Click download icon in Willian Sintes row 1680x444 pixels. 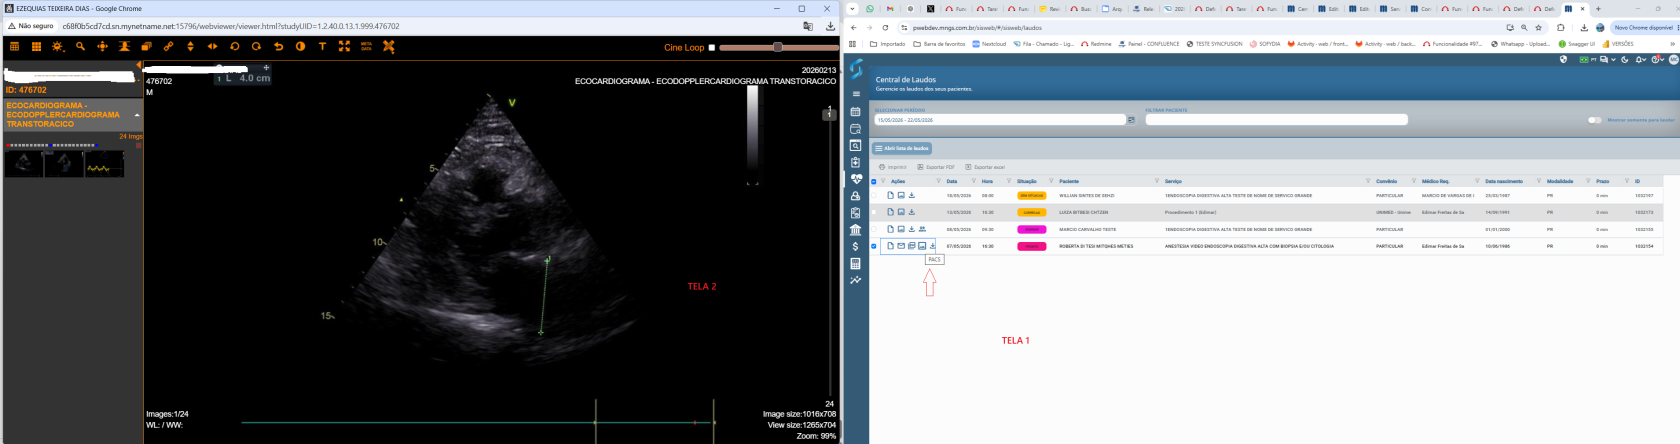tap(912, 195)
